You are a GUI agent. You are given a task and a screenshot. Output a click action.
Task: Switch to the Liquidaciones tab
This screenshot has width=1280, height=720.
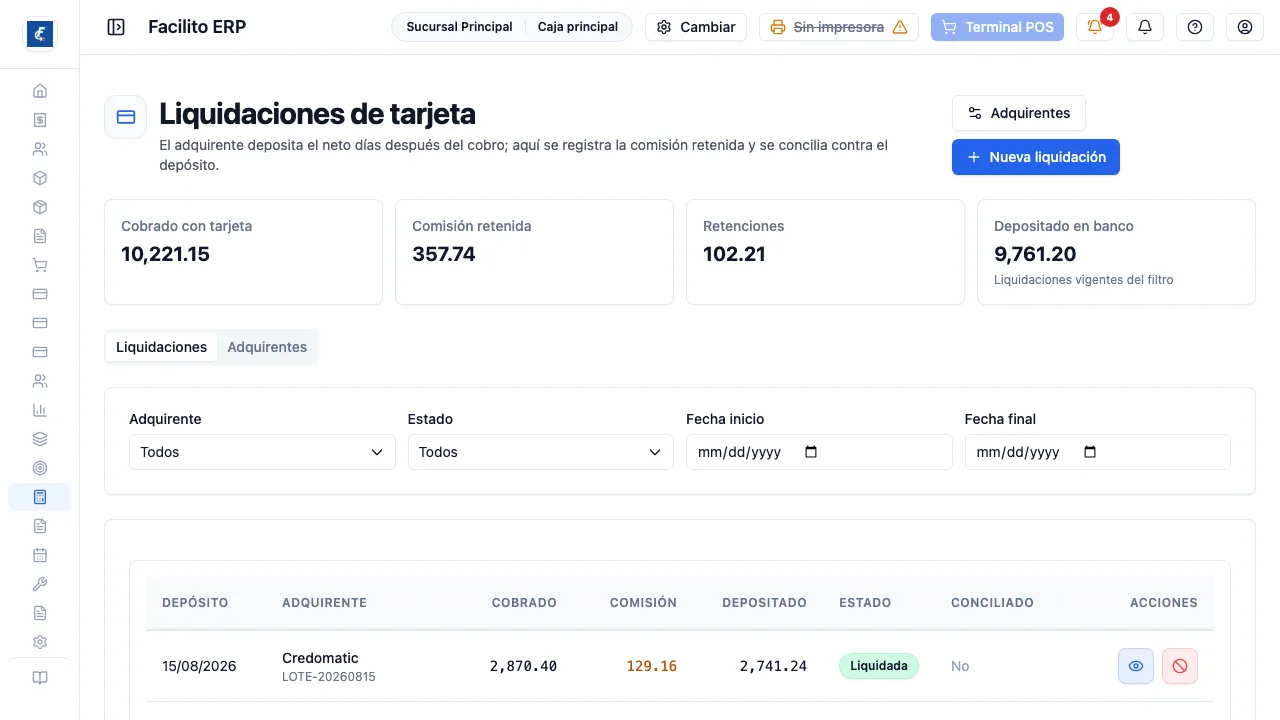point(161,347)
